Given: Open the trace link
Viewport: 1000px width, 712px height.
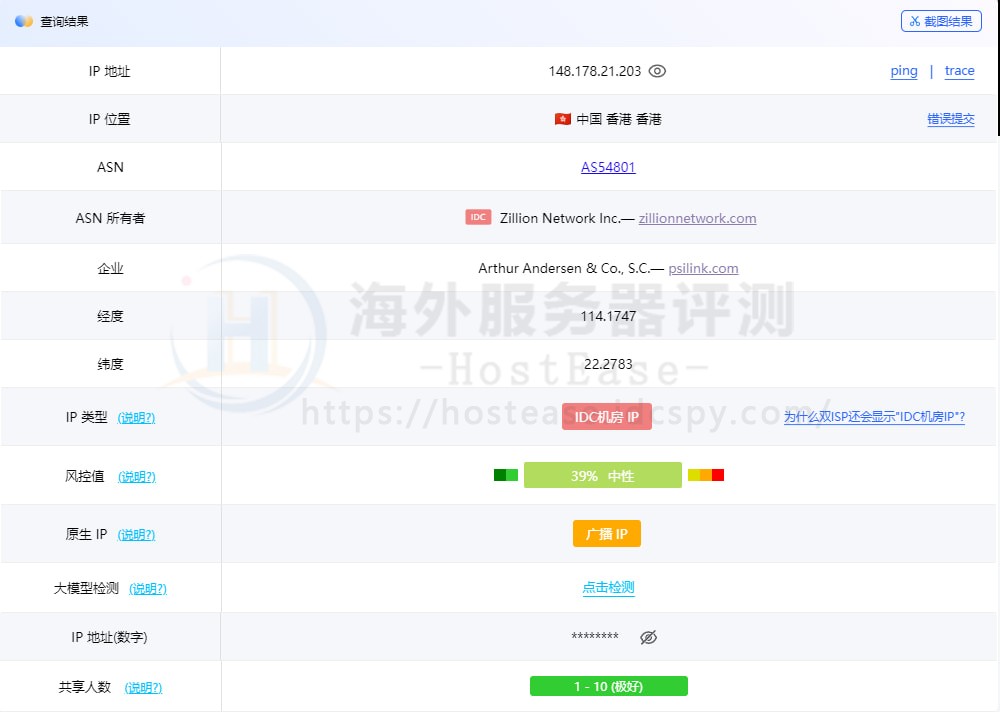Looking at the screenshot, I should click(959, 71).
